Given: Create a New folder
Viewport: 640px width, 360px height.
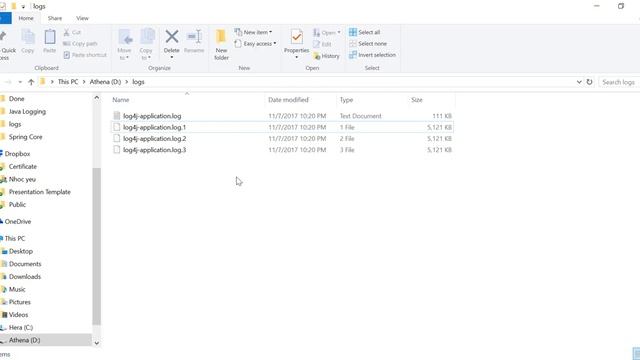Looking at the screenshot, I should point(221,44).
